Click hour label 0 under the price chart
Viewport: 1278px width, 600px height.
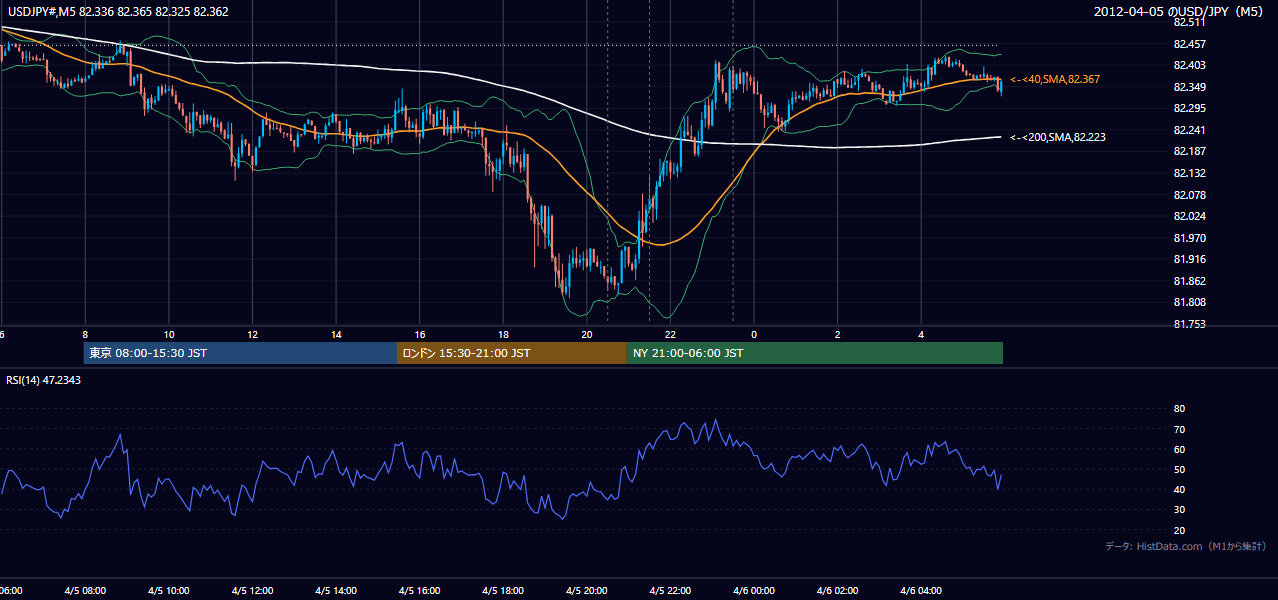[x=754, y=335]
